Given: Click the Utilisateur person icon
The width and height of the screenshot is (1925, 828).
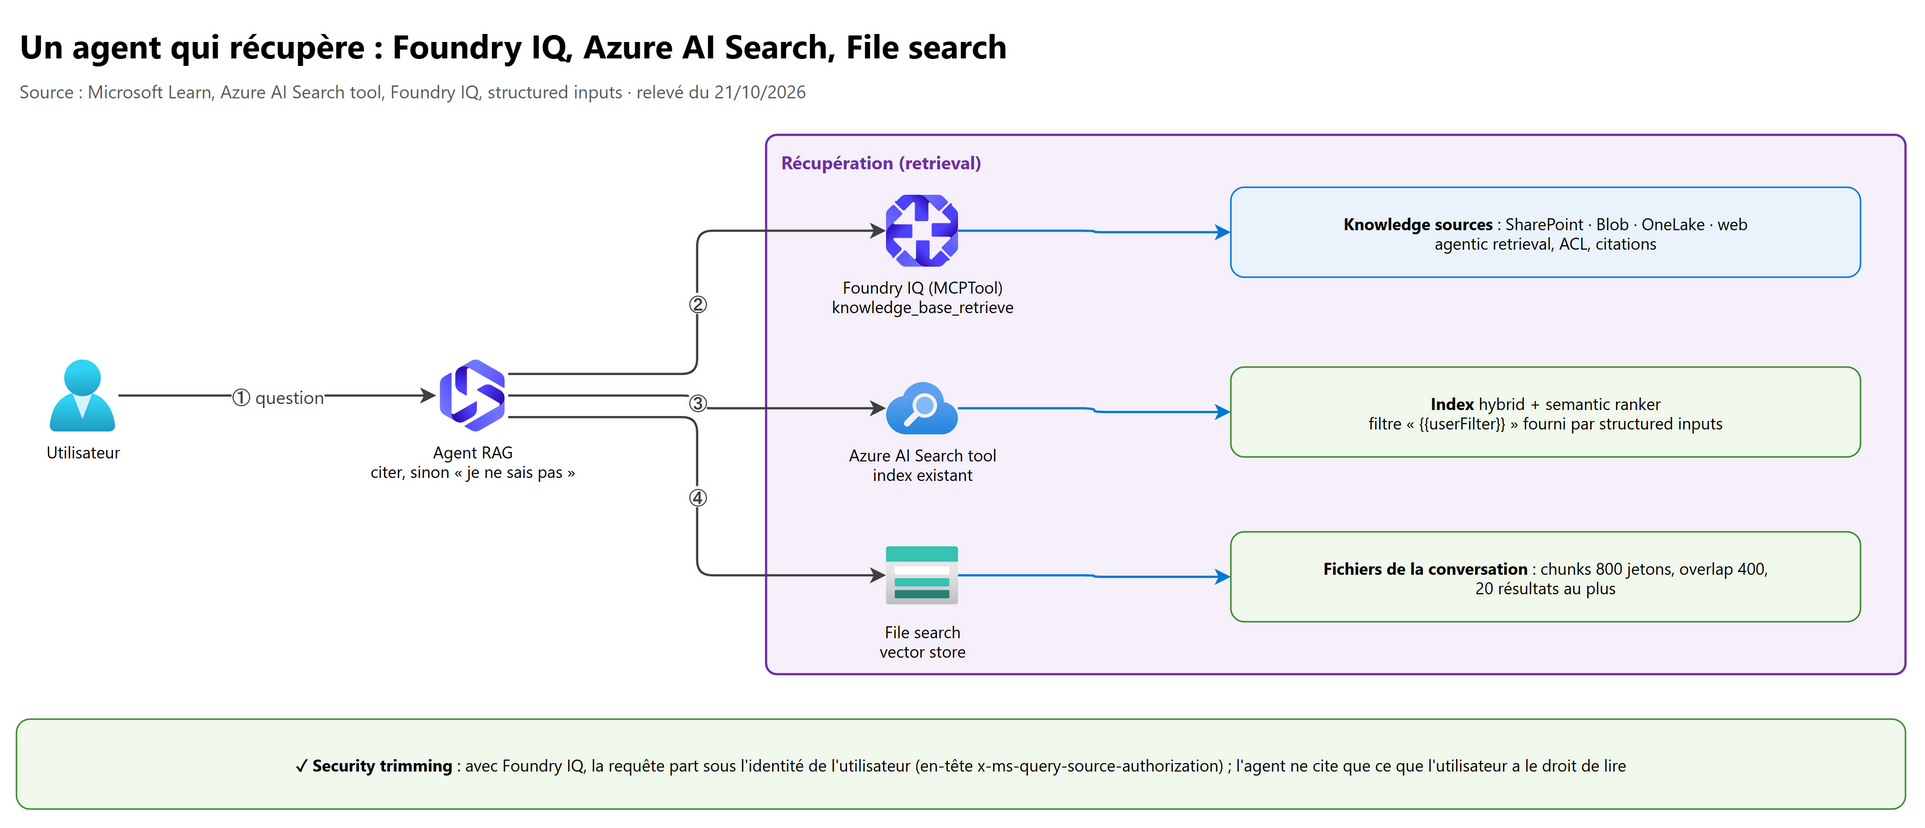Looking at the screenshot, I should [82, 395].
